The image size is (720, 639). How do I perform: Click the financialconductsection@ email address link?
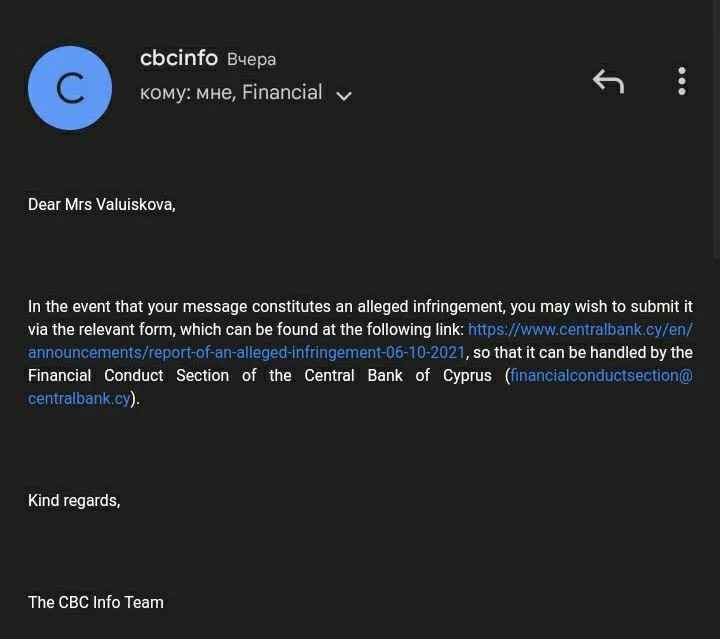(601, 376)
